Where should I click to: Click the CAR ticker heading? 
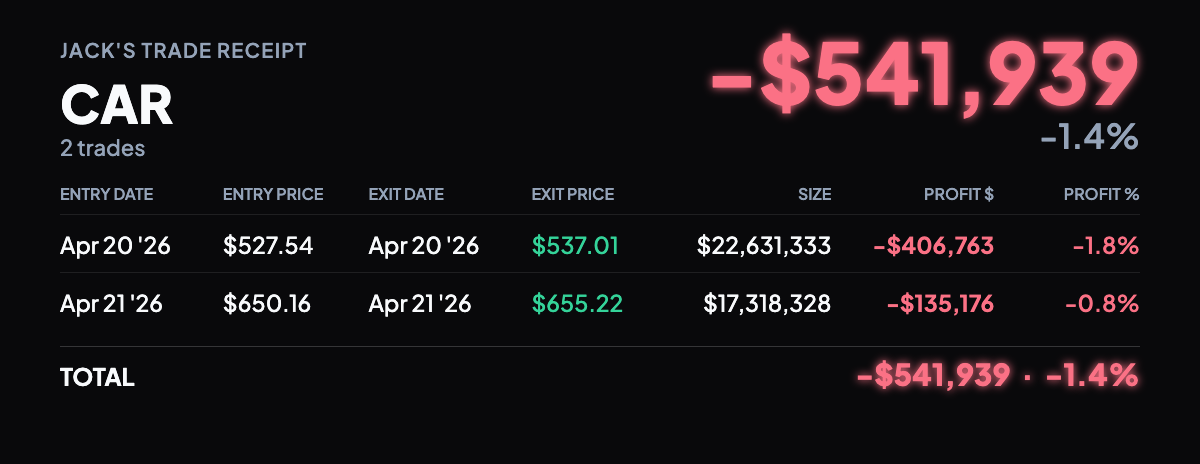(117, 105)
